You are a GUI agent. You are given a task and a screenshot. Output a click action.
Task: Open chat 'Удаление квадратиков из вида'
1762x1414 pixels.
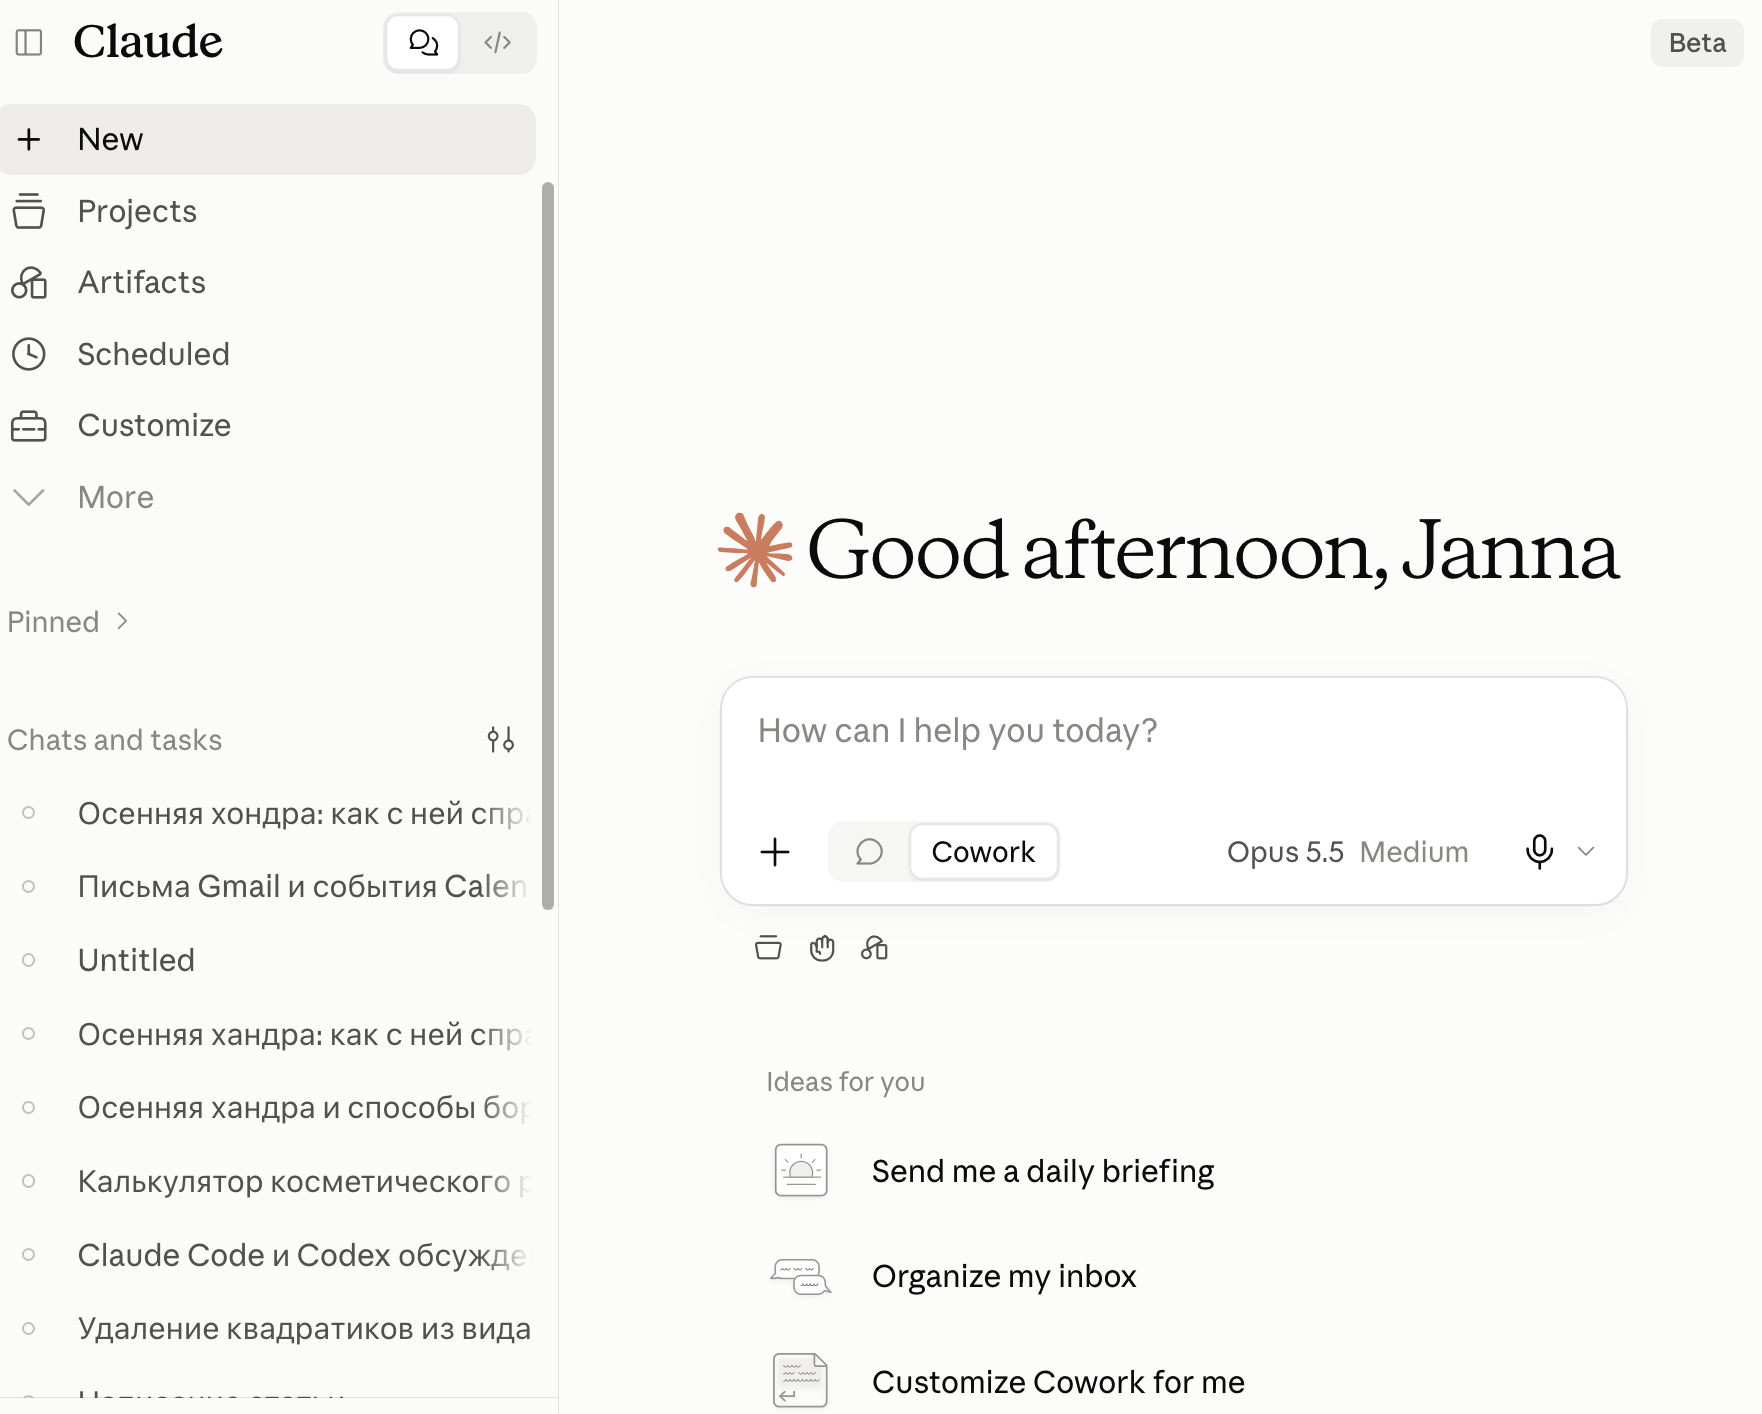pyautogui.click(x=267, y=1329)
